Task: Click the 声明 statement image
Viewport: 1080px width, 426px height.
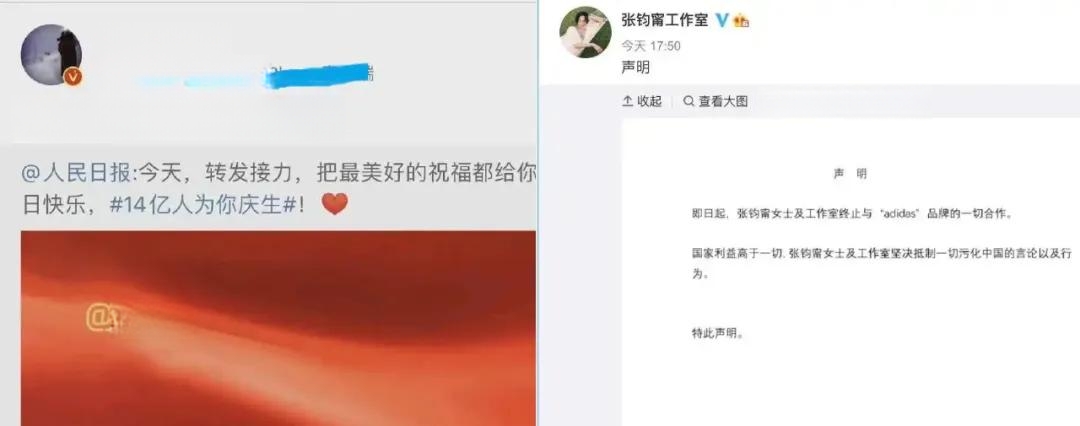Action: coord(851,272)
